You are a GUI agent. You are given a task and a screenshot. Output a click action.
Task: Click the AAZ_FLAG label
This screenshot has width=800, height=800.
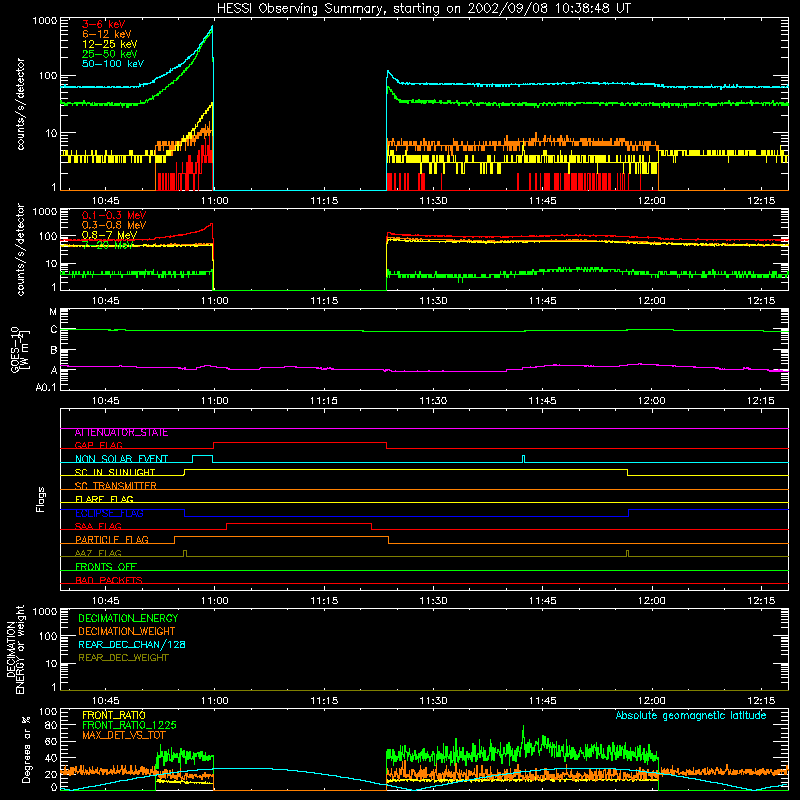click(x=98, y=553)
